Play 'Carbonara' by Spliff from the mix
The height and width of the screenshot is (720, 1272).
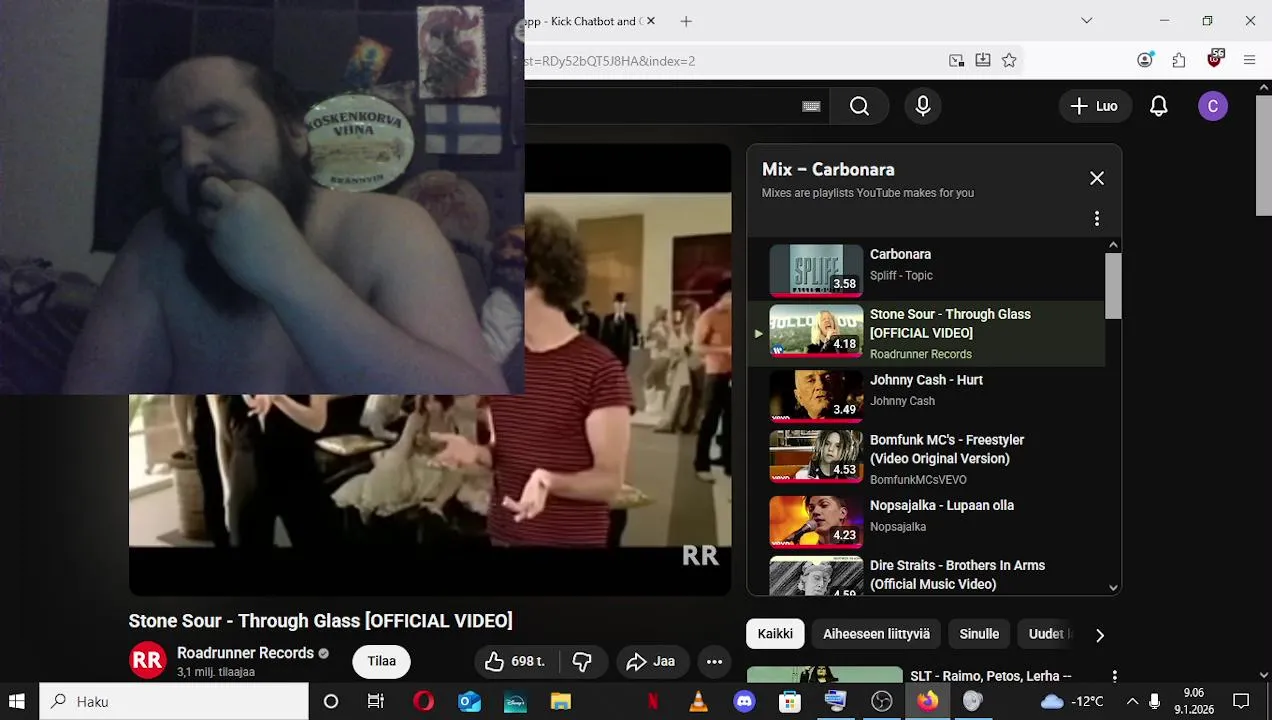coord(926,268)
